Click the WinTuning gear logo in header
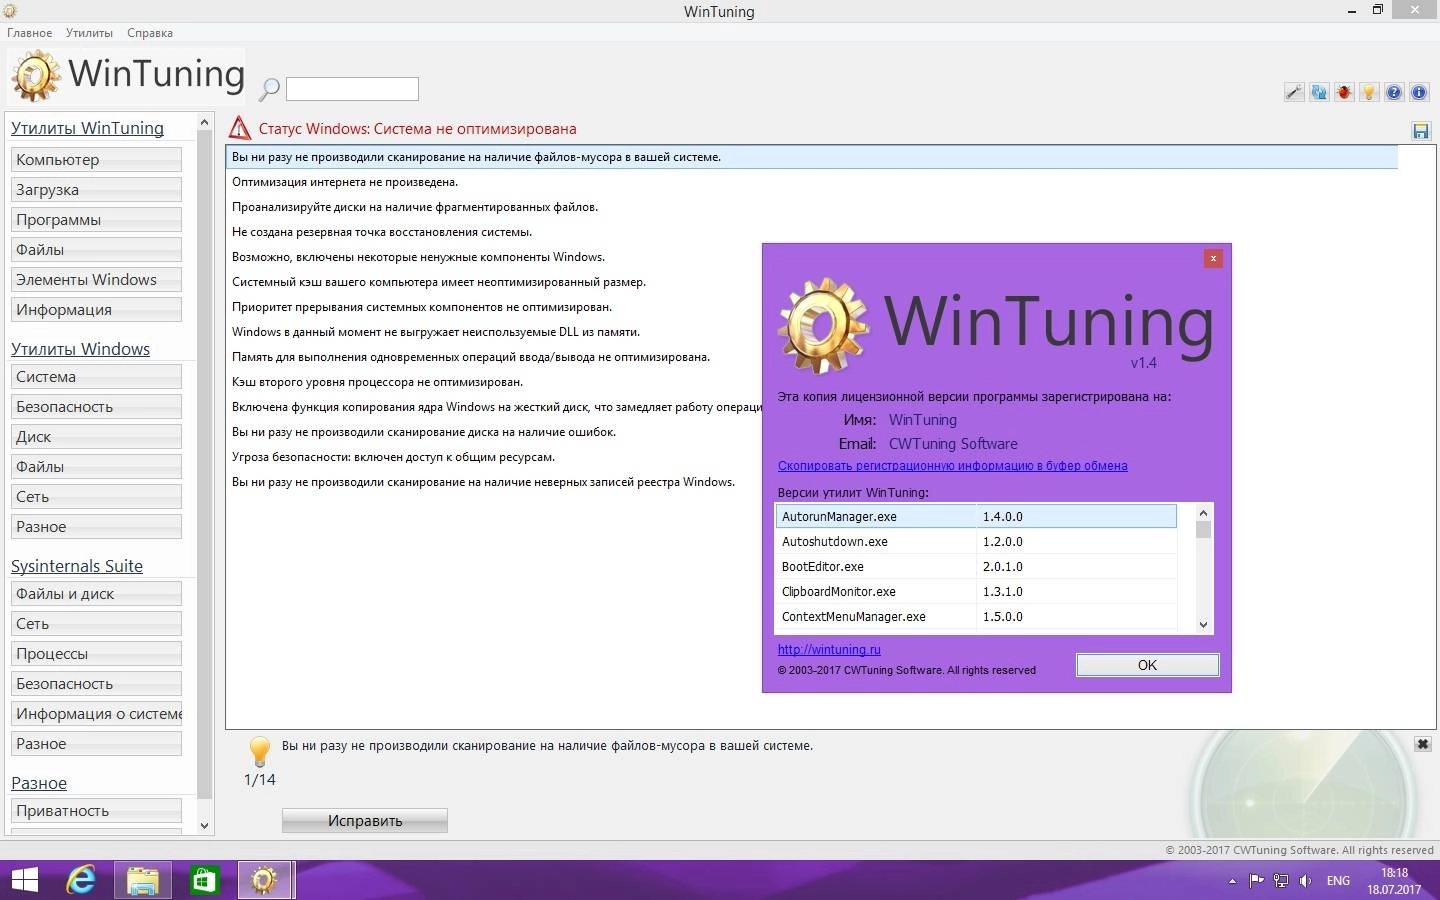Viewport: 1440px width, 900px height. [36, 76]
